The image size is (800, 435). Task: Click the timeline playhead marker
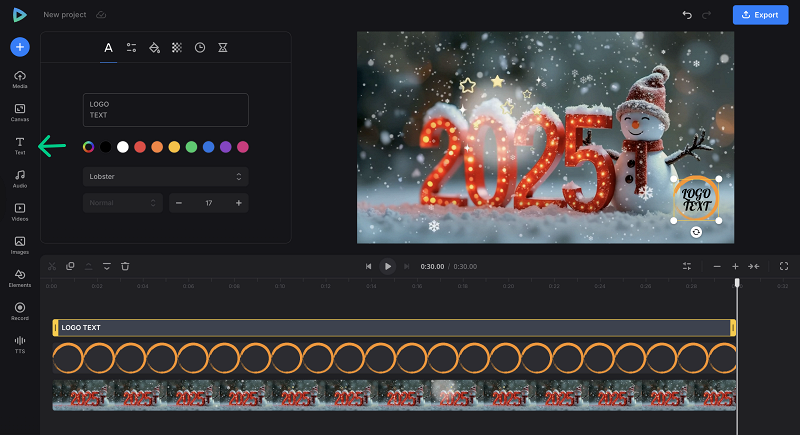tap(737, 283)
